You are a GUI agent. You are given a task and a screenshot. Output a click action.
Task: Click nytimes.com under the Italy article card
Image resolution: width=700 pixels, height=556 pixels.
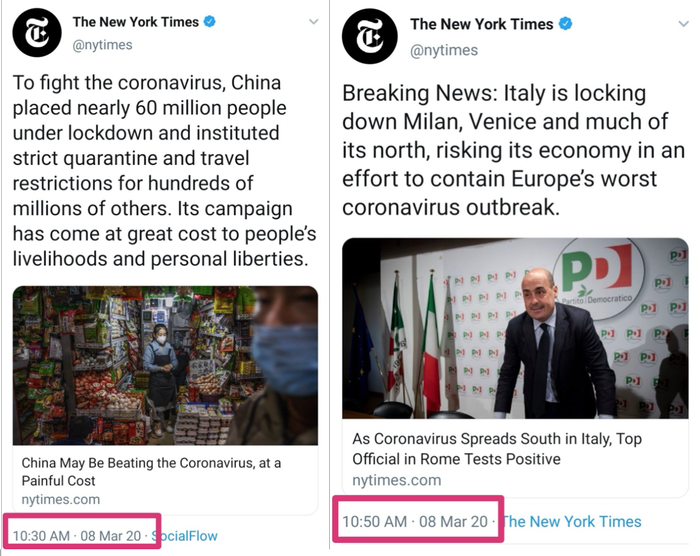coord(396,480)
